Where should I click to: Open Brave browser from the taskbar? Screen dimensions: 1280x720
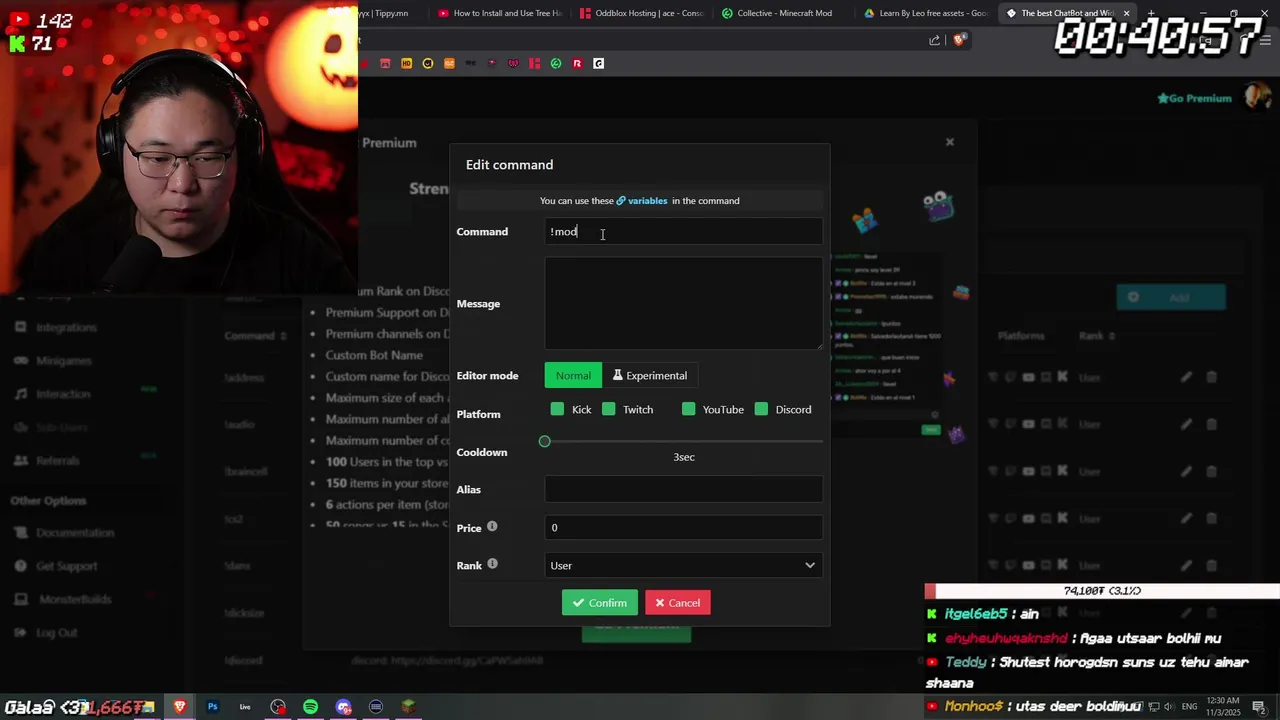click(x=180, y=707)
